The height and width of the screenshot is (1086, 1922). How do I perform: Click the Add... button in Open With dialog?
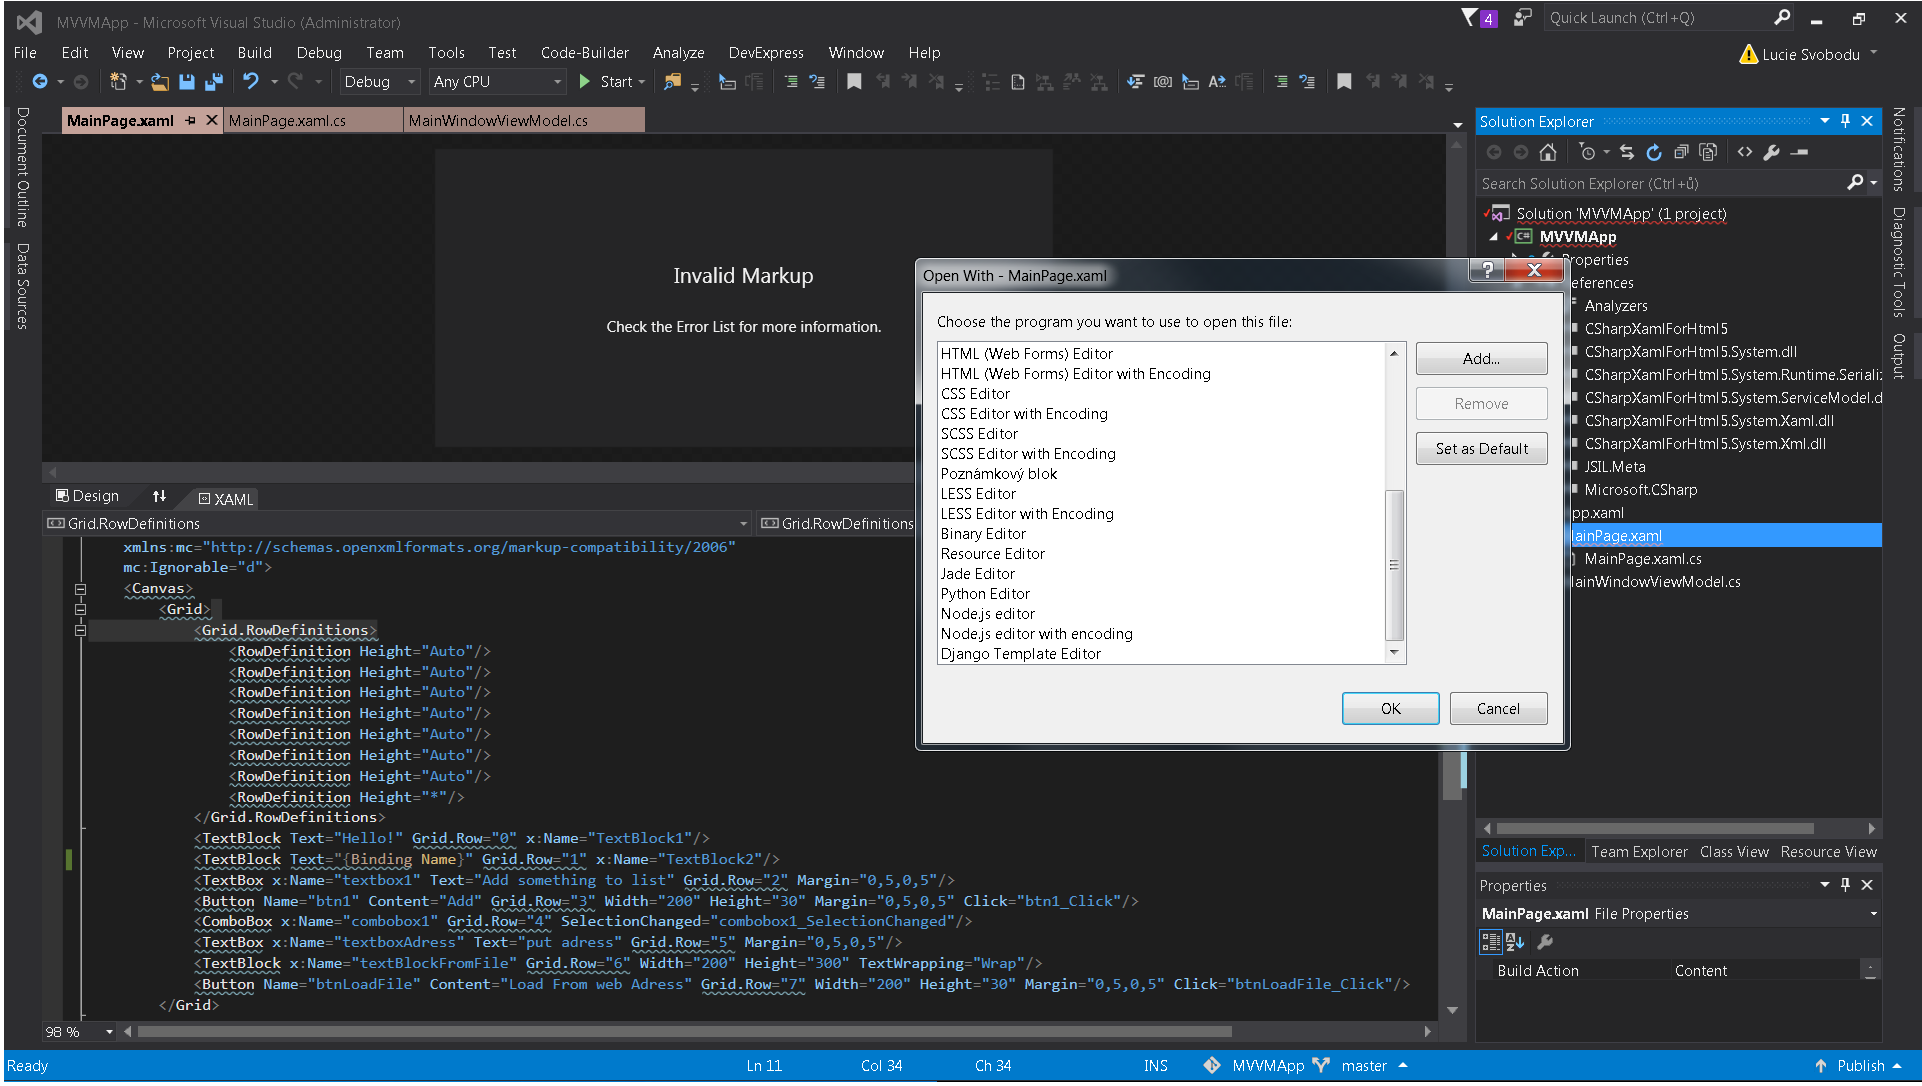[x=1481, y=359]
